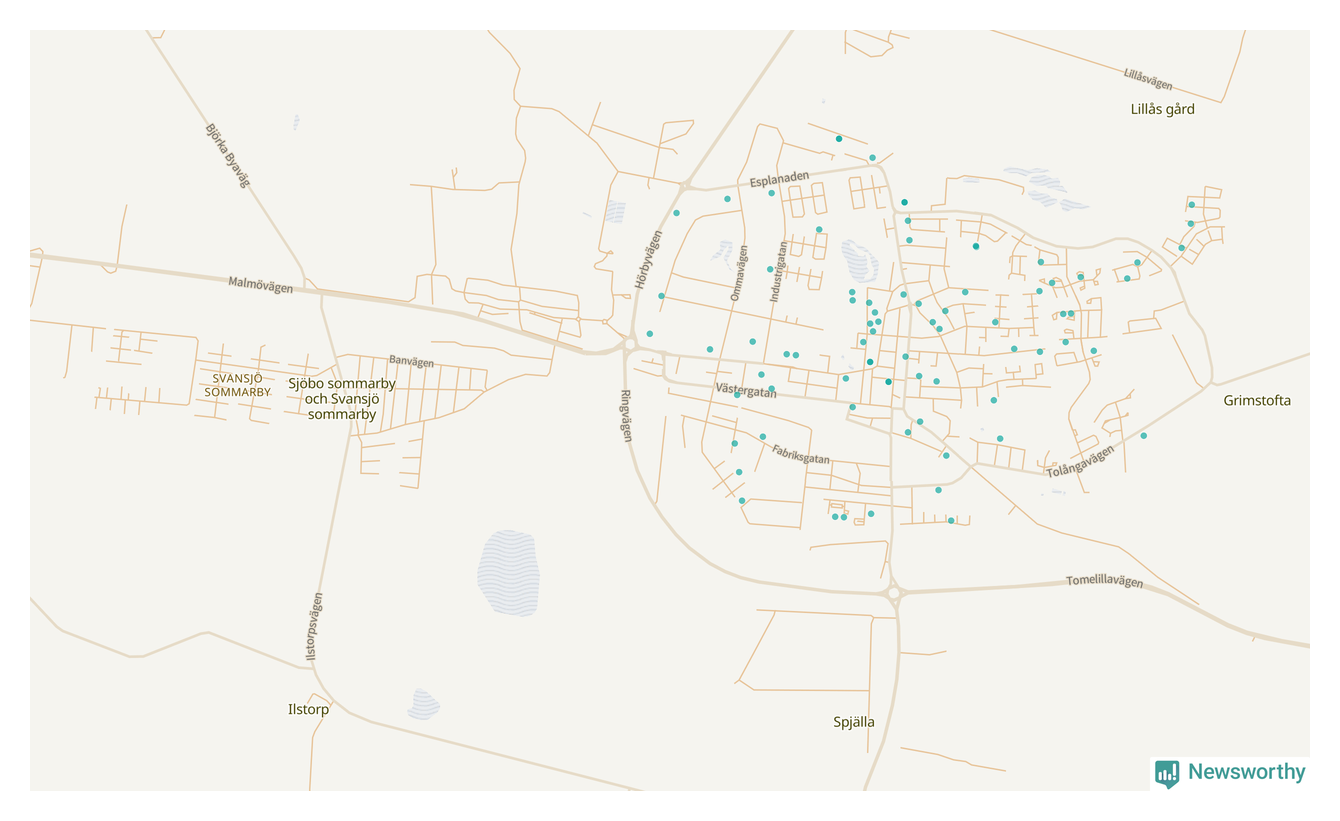Screen dimensions: 1340x821
Task: Click the Tolångavägen road label
Action: coord(1079,462)
